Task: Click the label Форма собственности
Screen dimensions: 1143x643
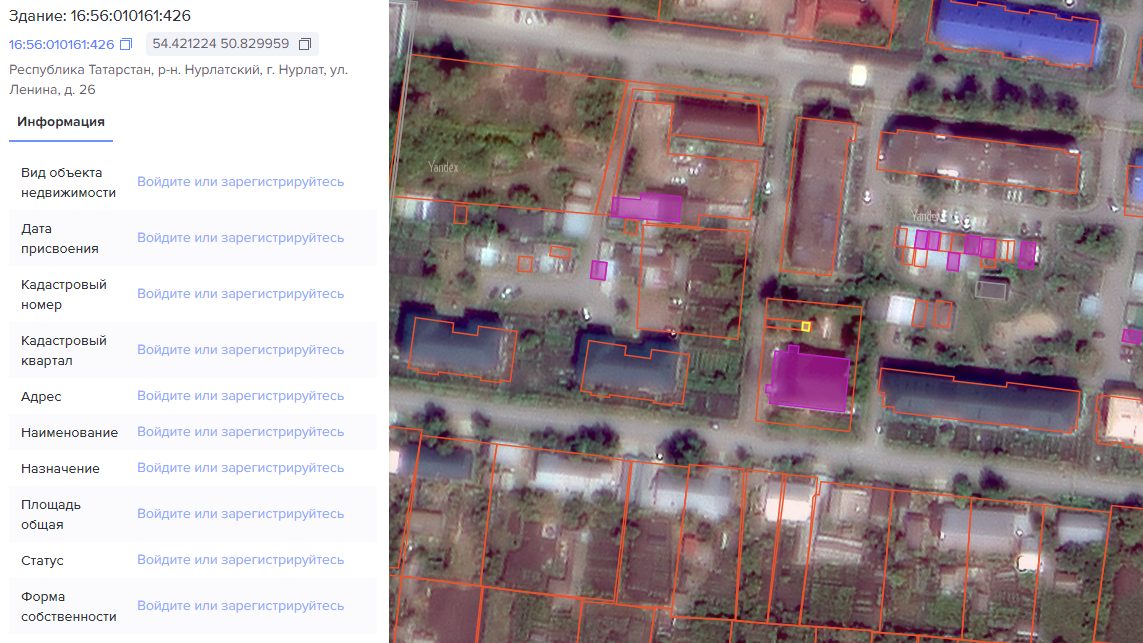Action: [x=69, y=607]
